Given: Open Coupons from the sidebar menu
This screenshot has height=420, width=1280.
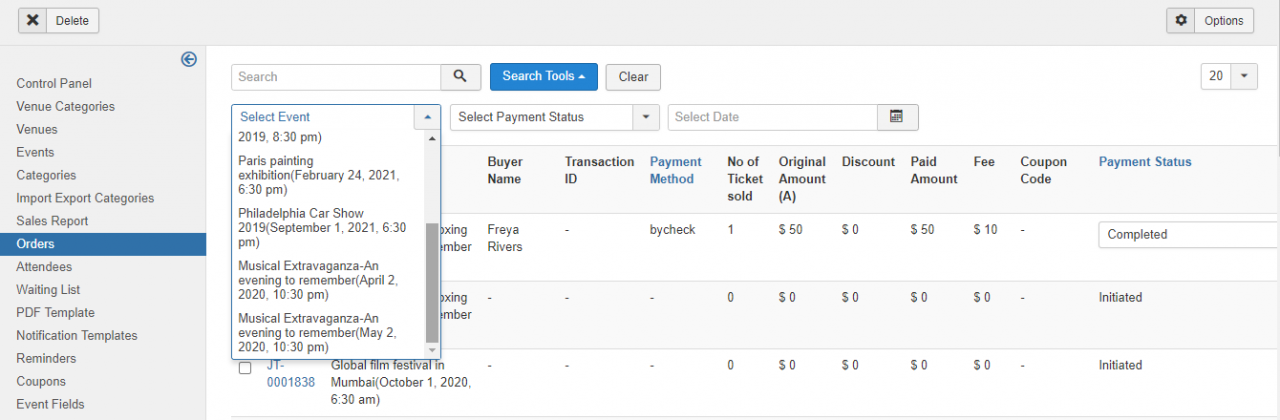Looking at the screenshot, I should (x=41, y=381).
